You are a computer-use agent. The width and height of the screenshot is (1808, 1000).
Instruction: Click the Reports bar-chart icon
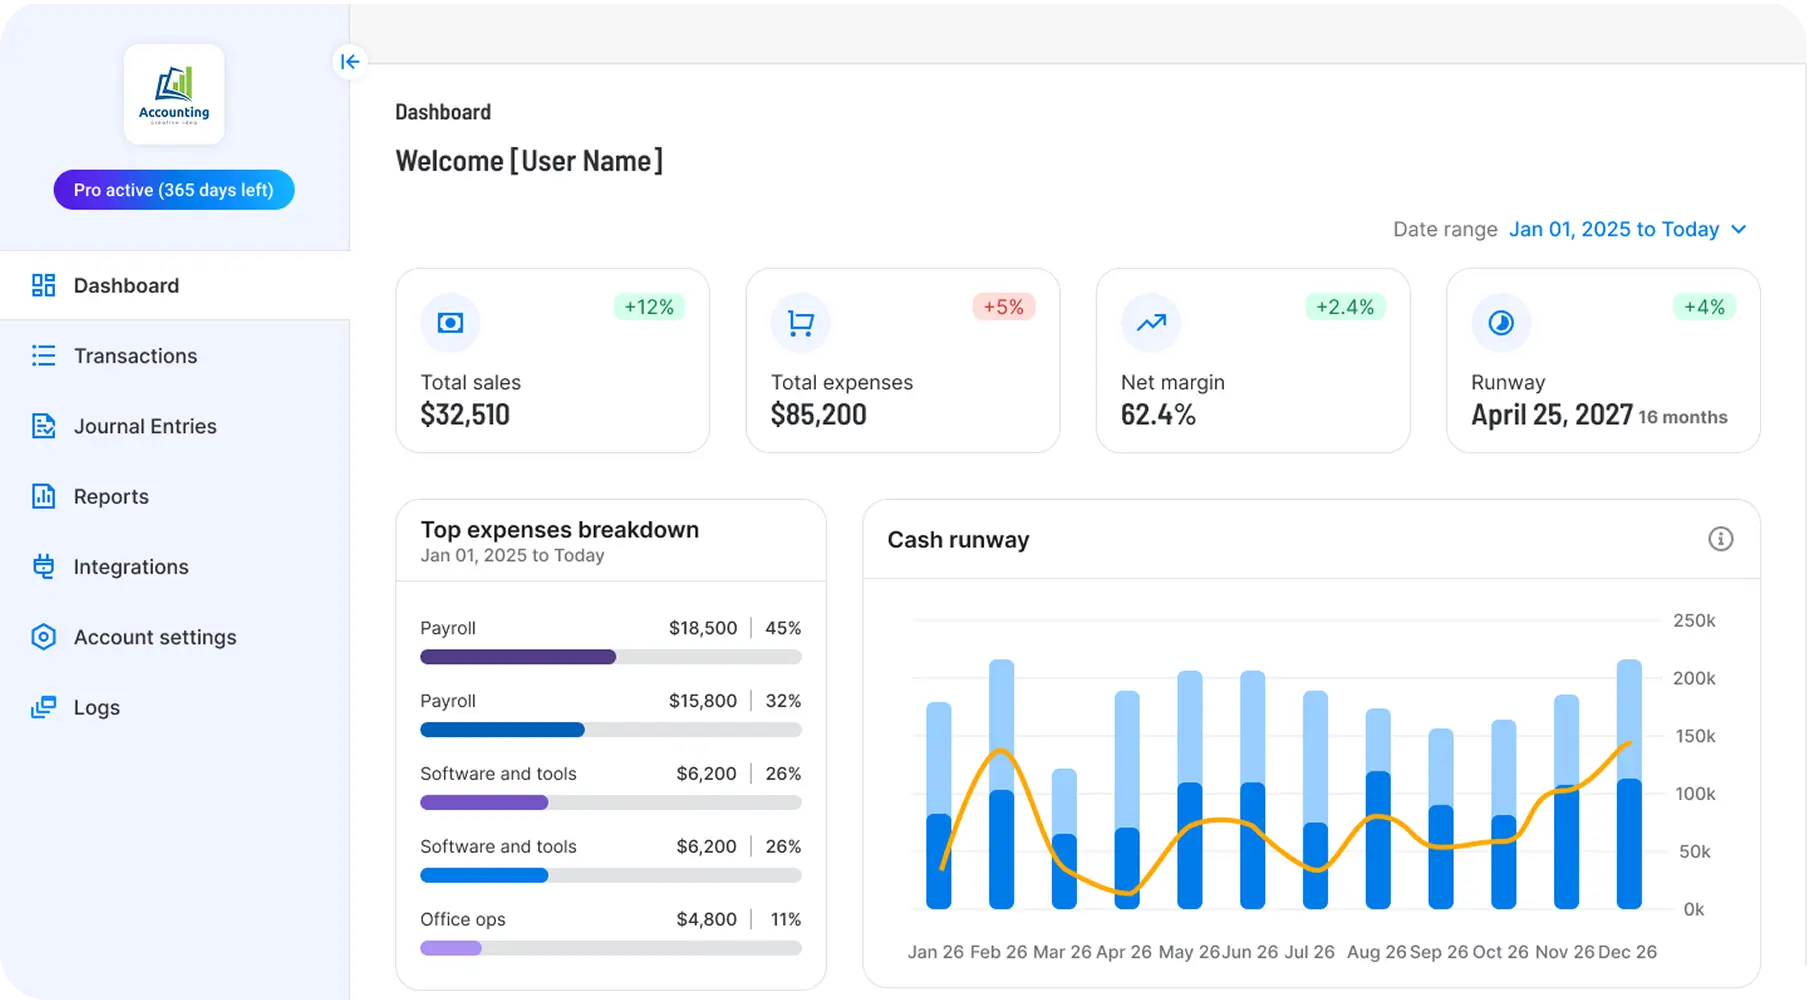coord(44,496)
